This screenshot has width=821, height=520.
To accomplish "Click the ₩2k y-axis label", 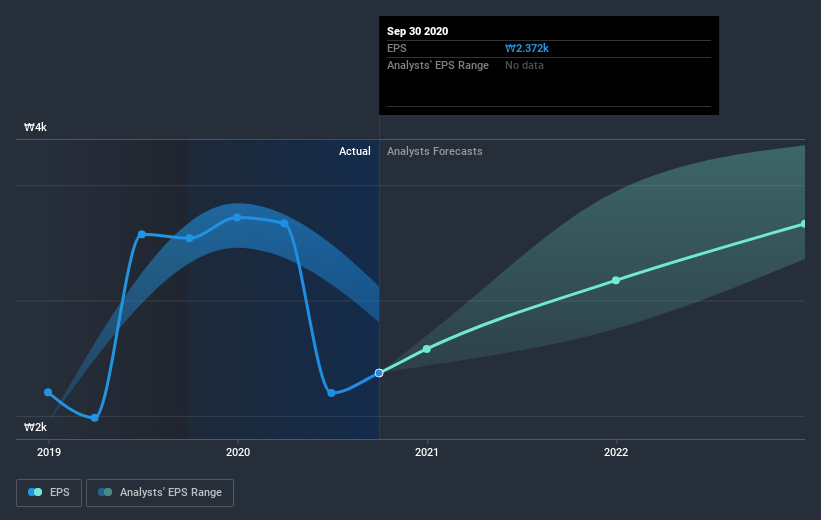I will pyautogui.click(x=36, y=427).
